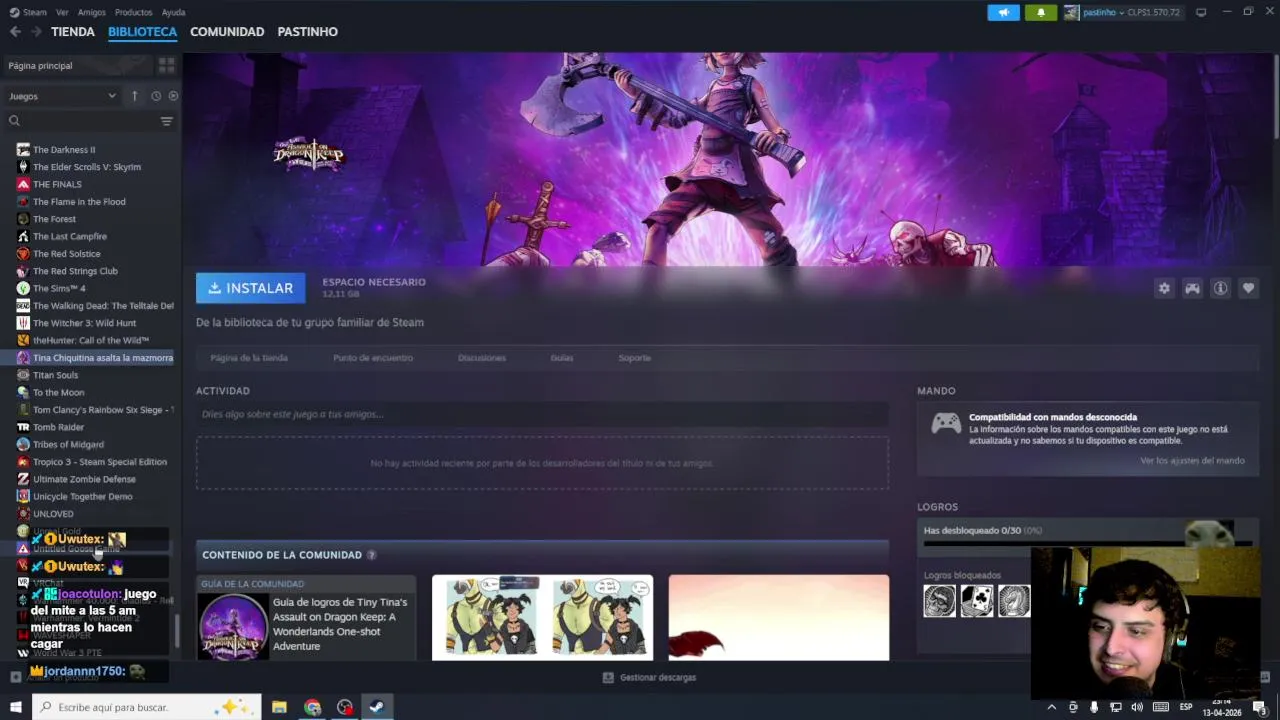The height and width of the screenshot is (720, 1280).
Task: Open Windows Start menu
Action: point(15,707)
